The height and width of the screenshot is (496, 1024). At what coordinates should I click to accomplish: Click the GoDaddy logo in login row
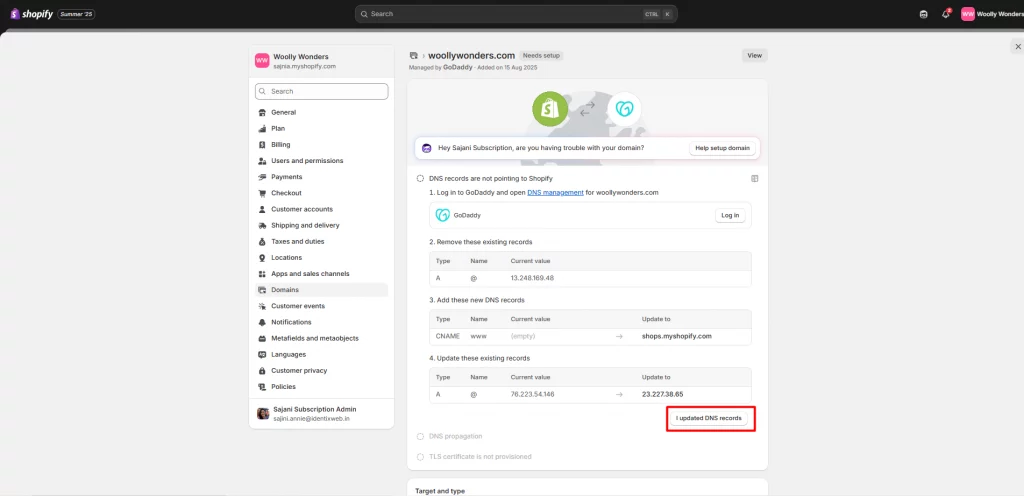click(442, 215)
